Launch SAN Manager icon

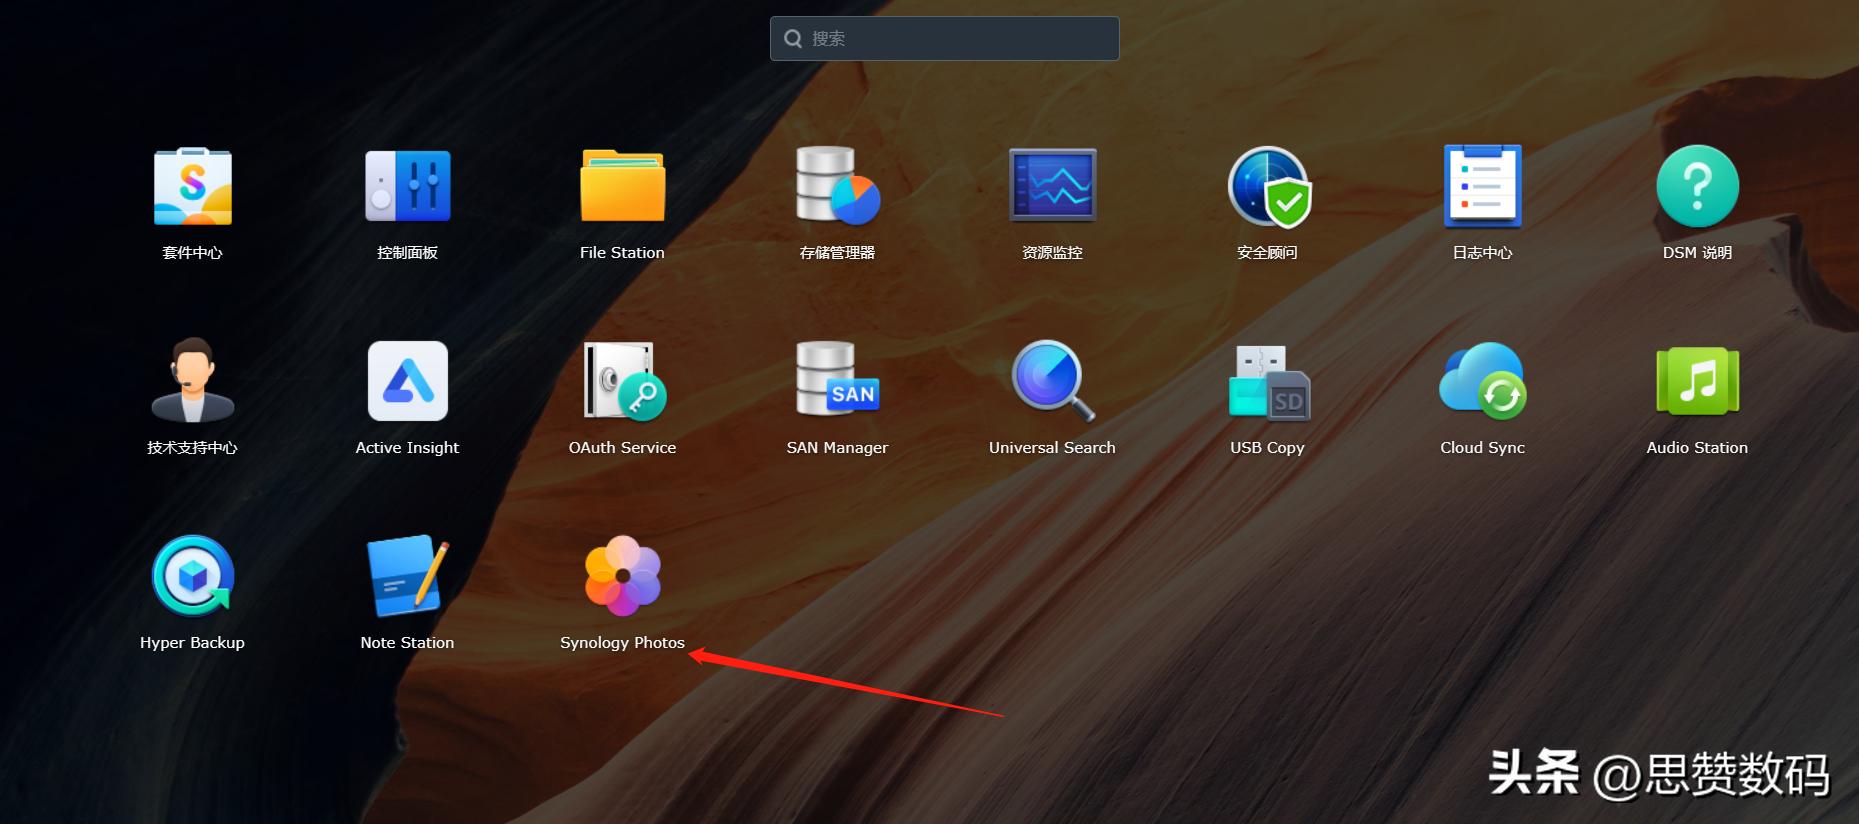pos(838,379)
